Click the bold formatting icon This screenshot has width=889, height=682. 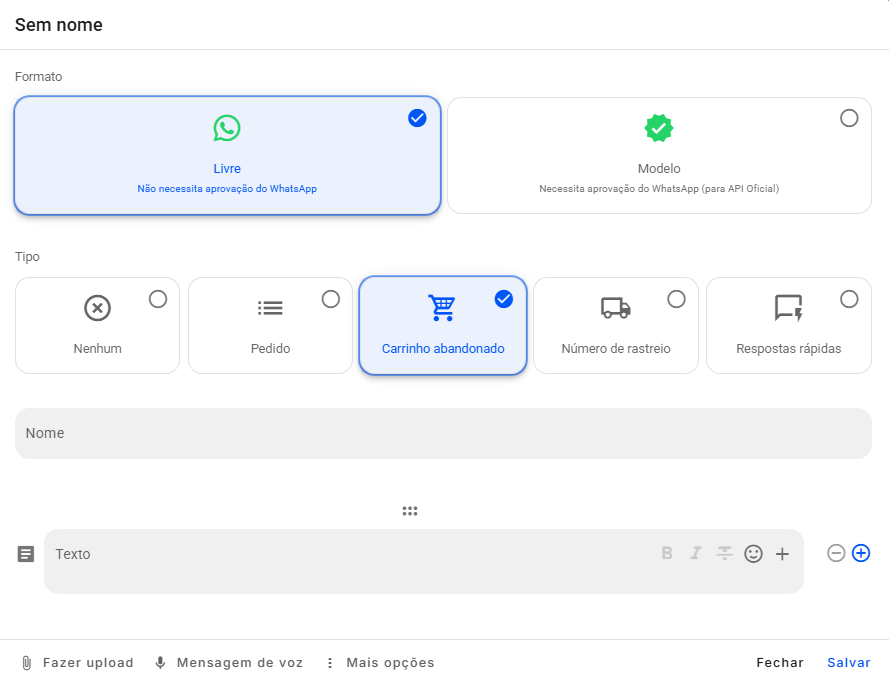coord(667,553)
